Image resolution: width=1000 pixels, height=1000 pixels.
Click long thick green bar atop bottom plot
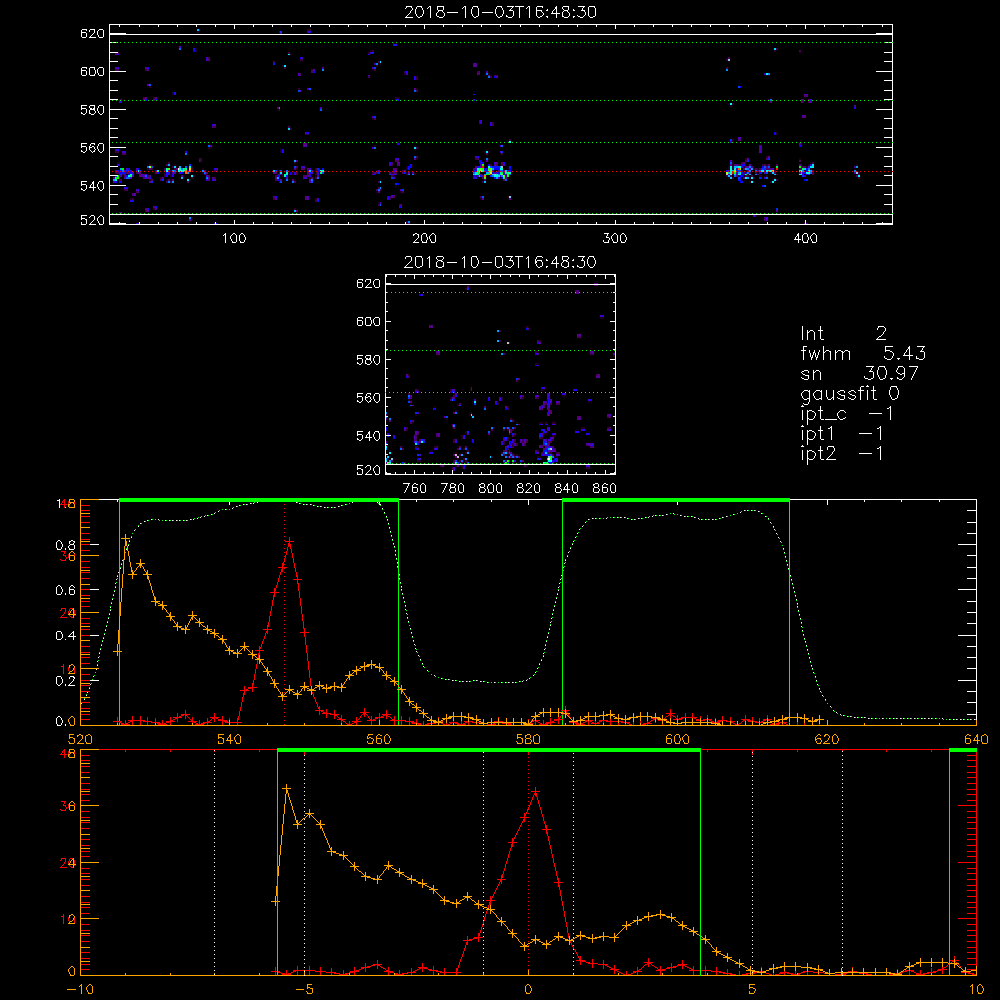[489, 750]
